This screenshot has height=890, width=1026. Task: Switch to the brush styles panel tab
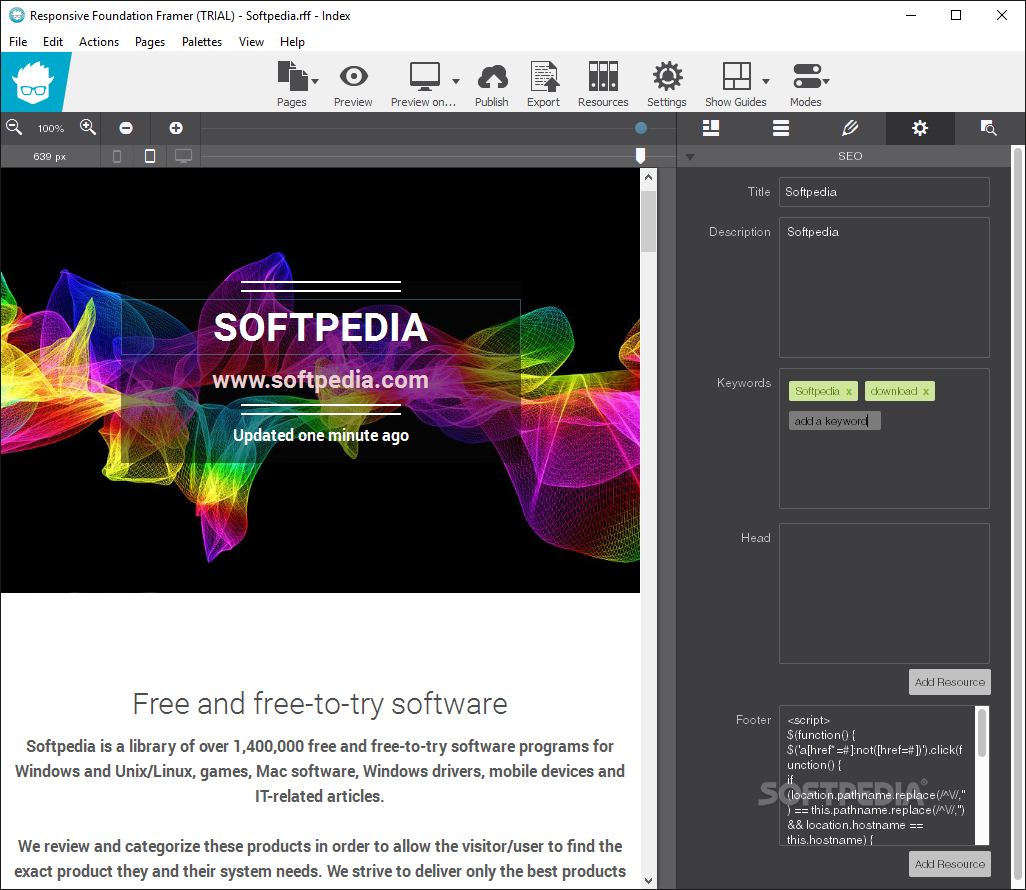point(850,128)
